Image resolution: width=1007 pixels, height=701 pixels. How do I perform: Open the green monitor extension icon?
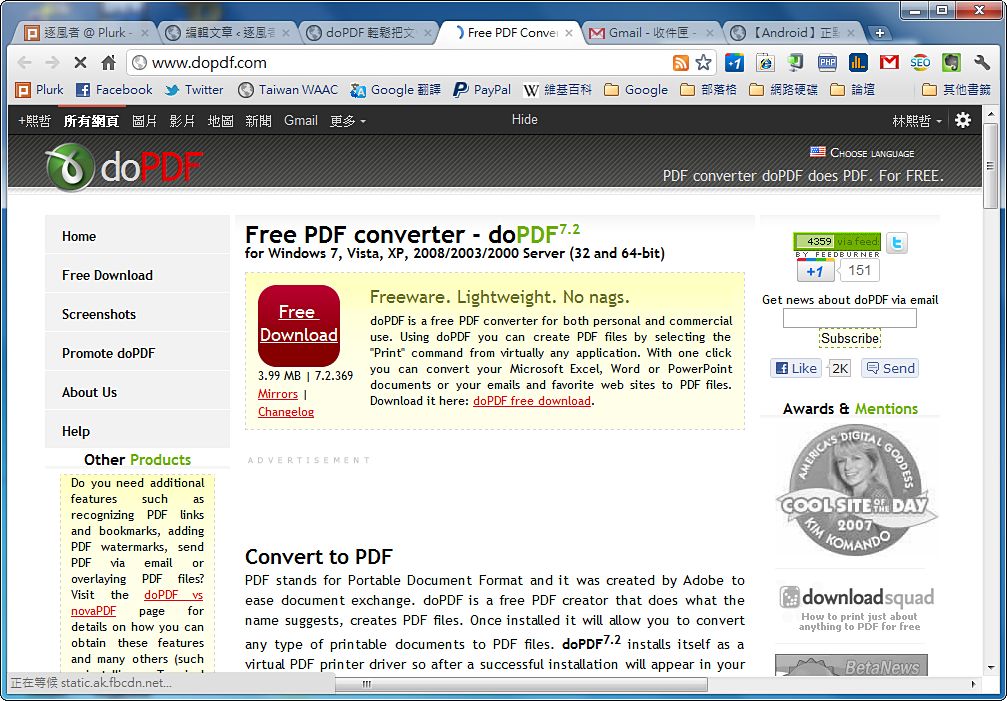(x=796, y=62)
